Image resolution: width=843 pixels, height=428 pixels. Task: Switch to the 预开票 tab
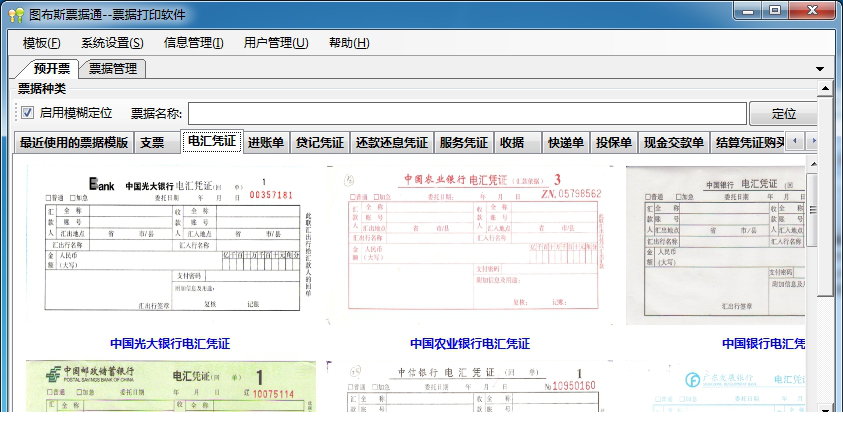point(50,68)
